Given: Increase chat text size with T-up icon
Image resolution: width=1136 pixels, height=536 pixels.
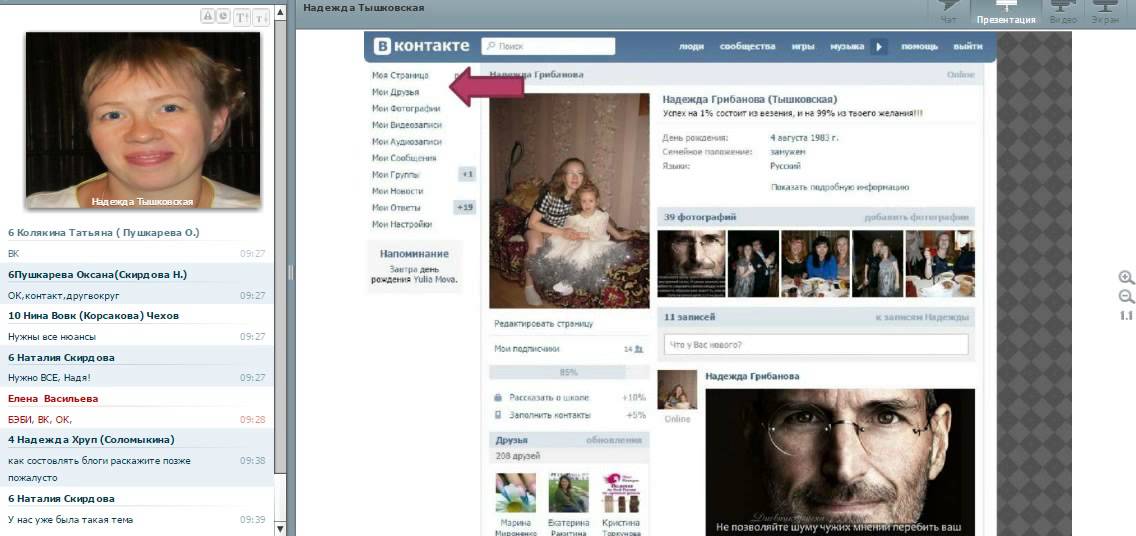Looking at the screenshot, I should [242, 16].
